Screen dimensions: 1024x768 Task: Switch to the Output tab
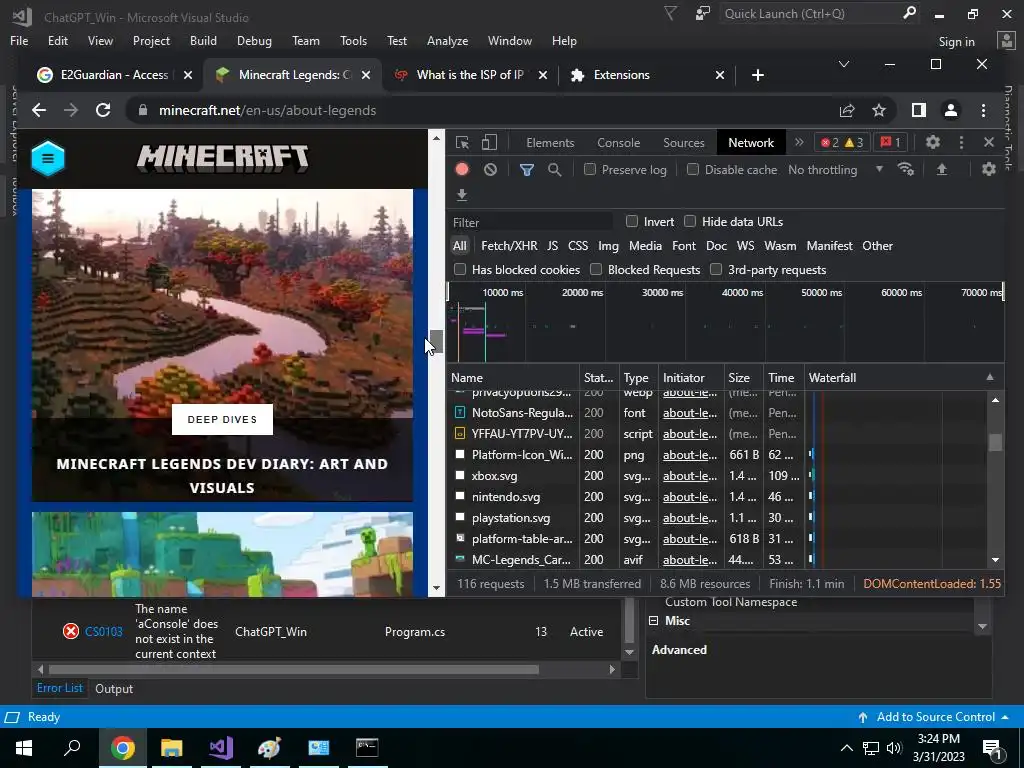pyautogui.click(x=114, y=689)
